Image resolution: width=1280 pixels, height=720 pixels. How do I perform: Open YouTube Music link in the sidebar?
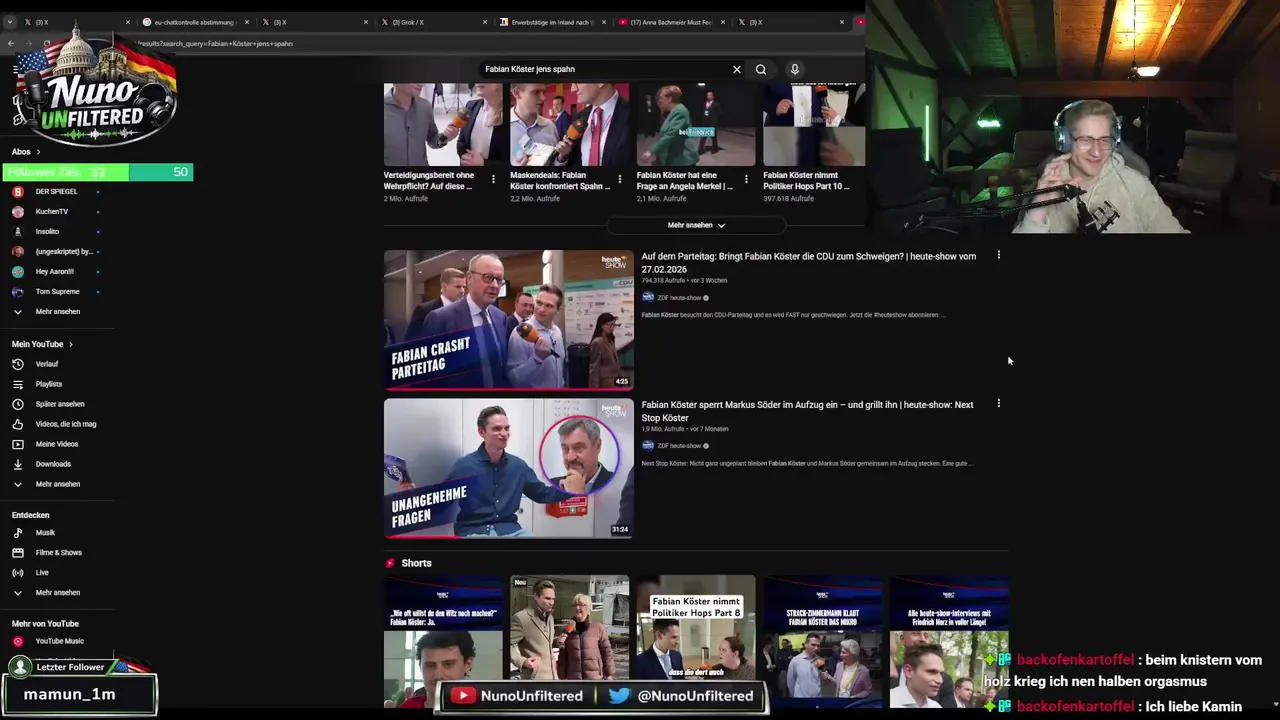click(x=59, y=641)
